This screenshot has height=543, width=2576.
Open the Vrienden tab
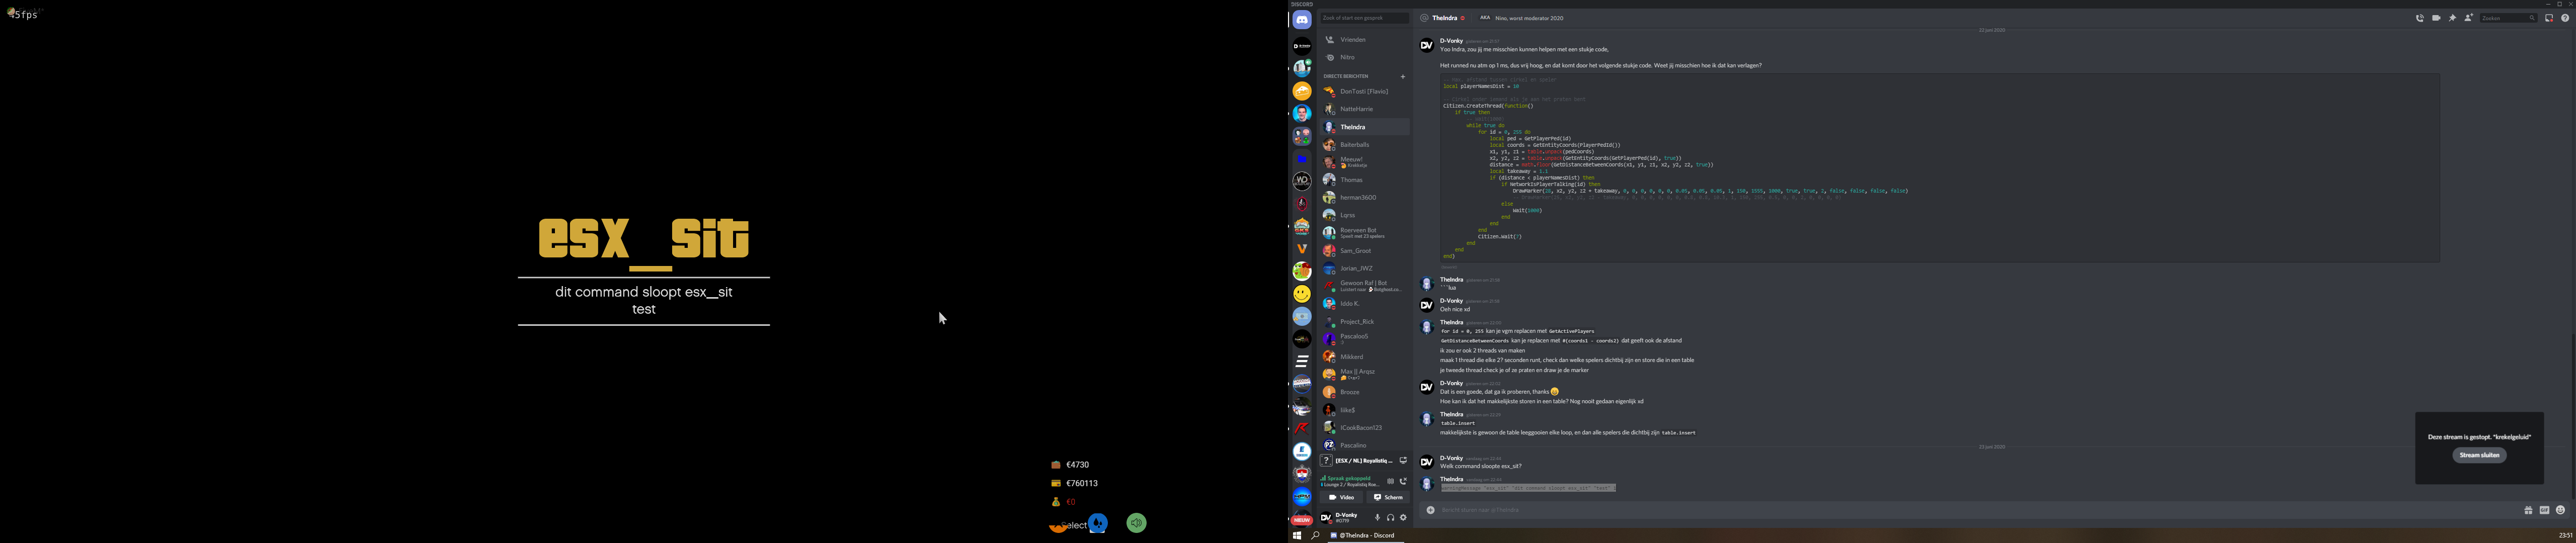tap(1352, 40)
